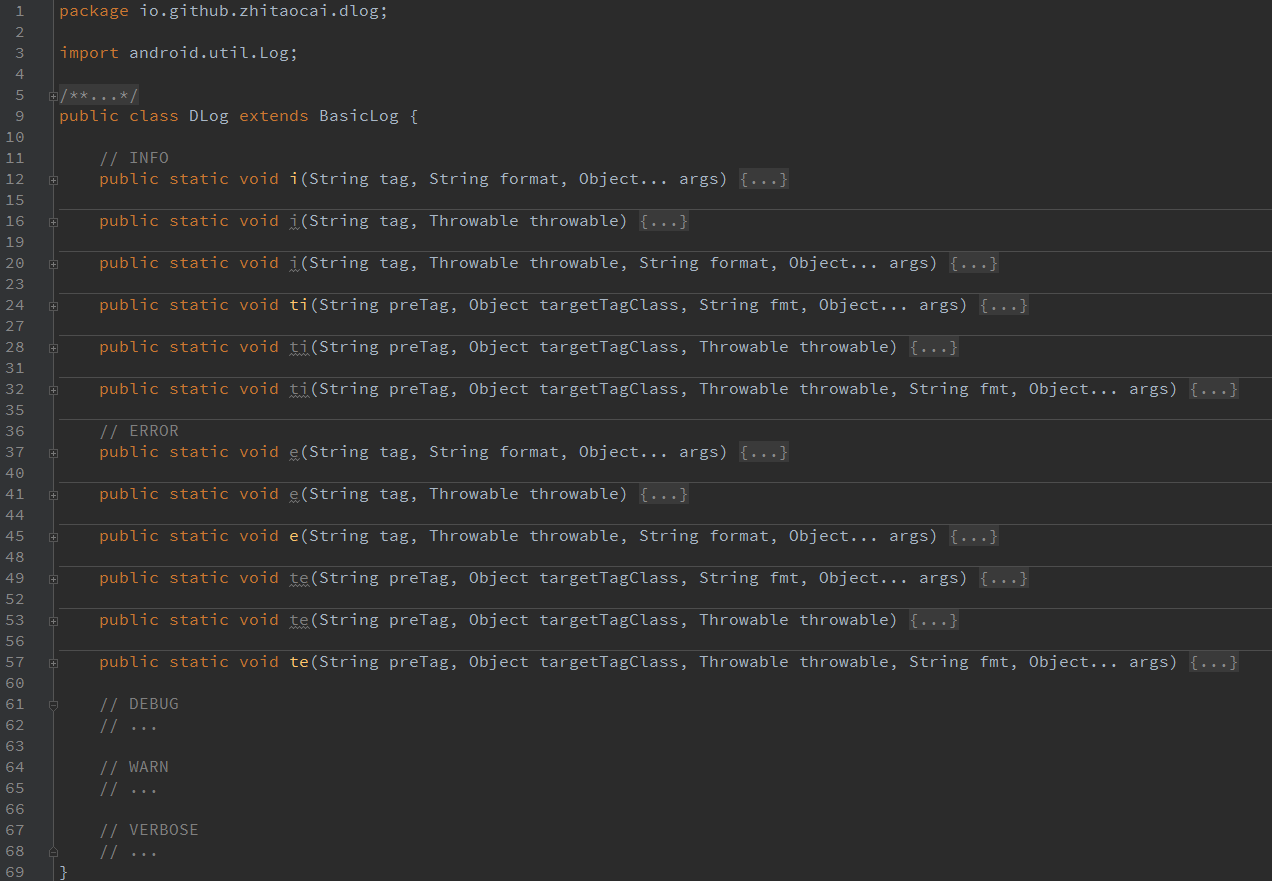This screenshot has width=1272, height=881.
Task: Expand fold marker in gutter at line 16
Action: [x=53, y=222]
